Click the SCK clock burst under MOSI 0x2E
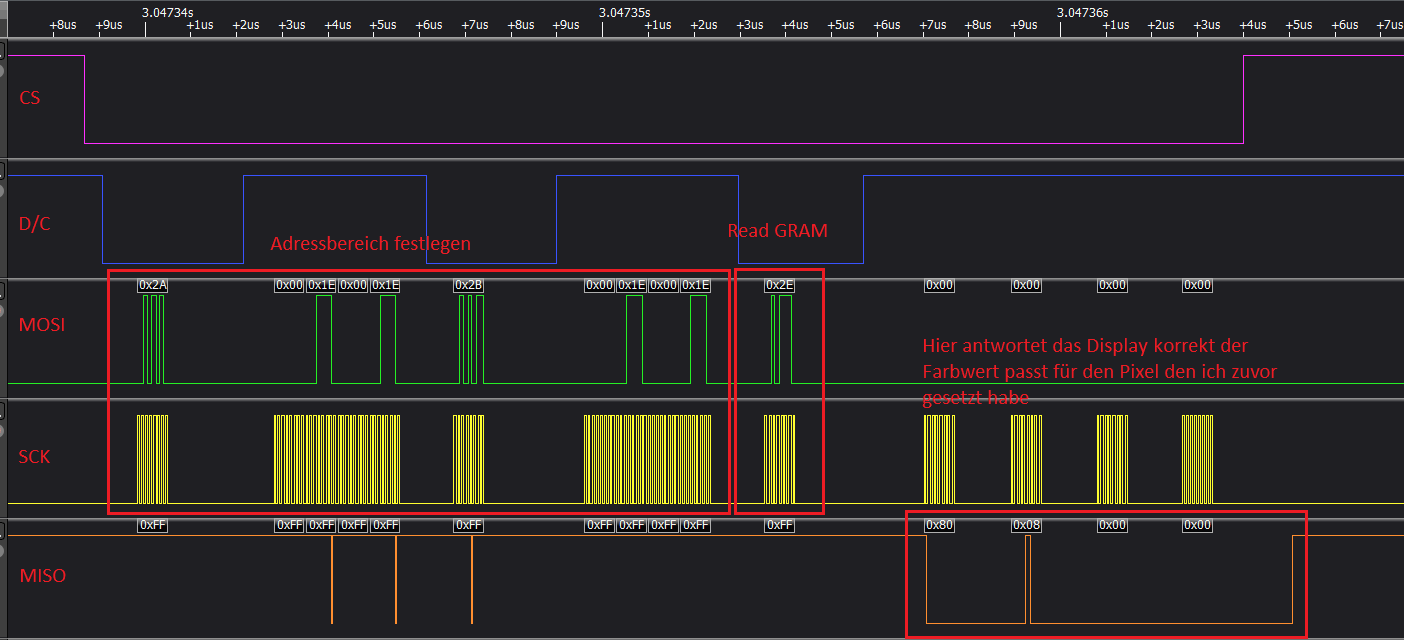 (x=780, y=459)
